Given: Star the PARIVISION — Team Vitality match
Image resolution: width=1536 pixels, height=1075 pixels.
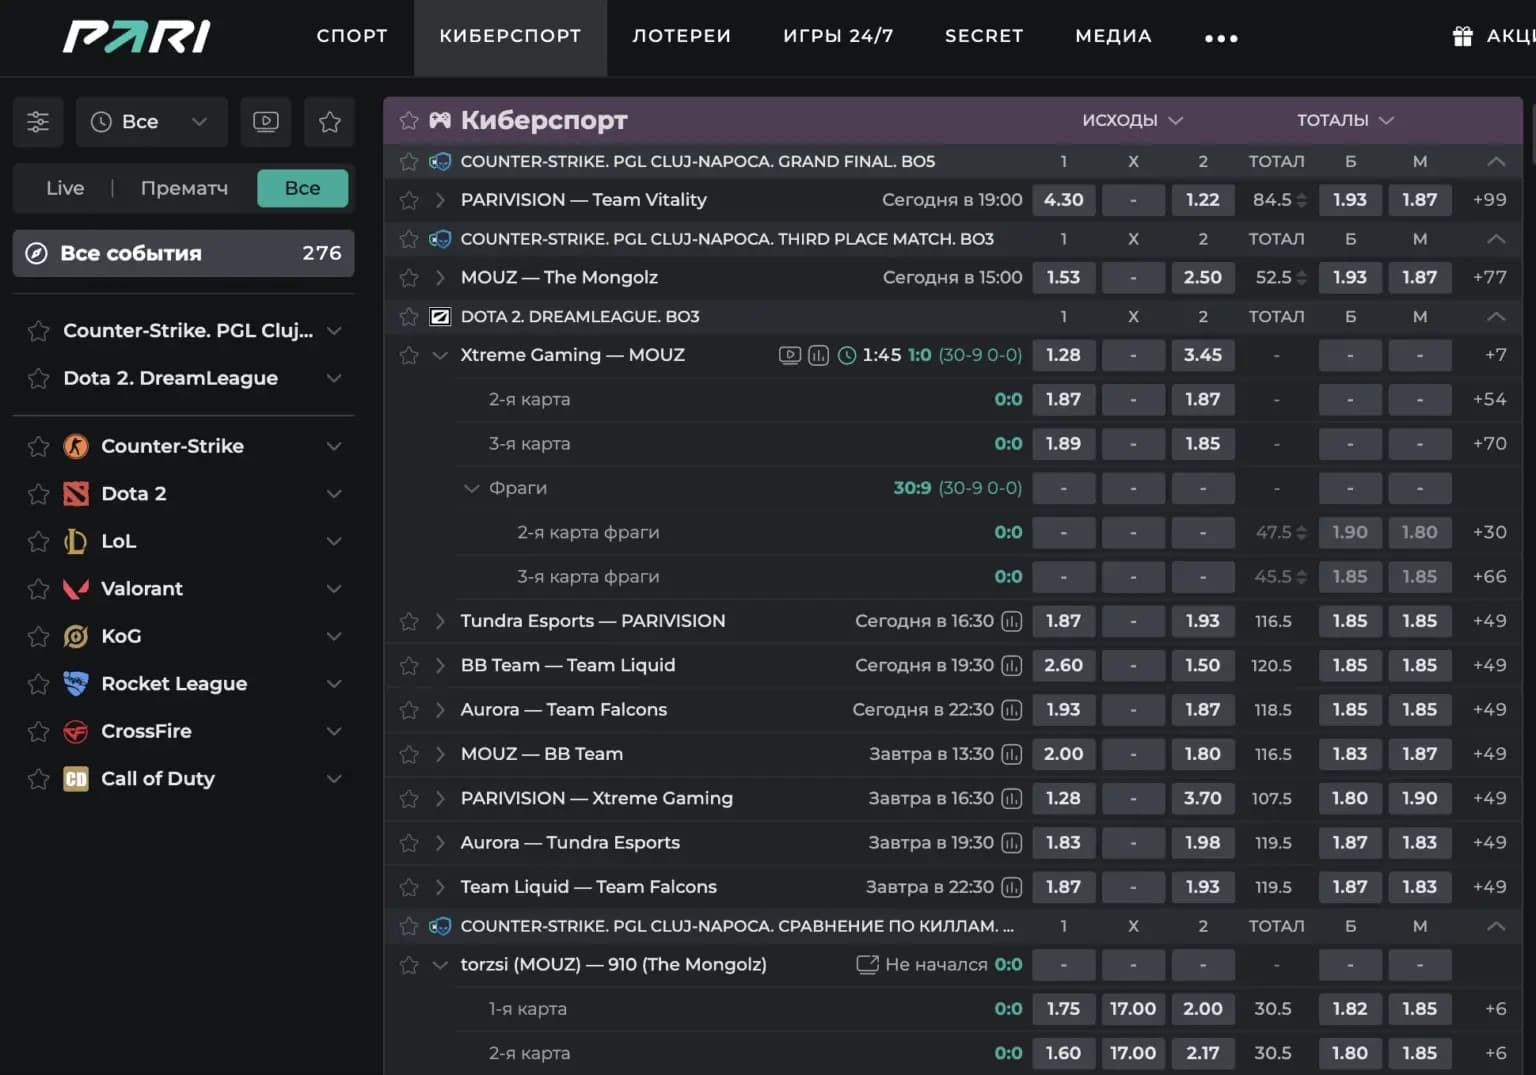Looking at the screenshot, I should click(x=409, y=200).
